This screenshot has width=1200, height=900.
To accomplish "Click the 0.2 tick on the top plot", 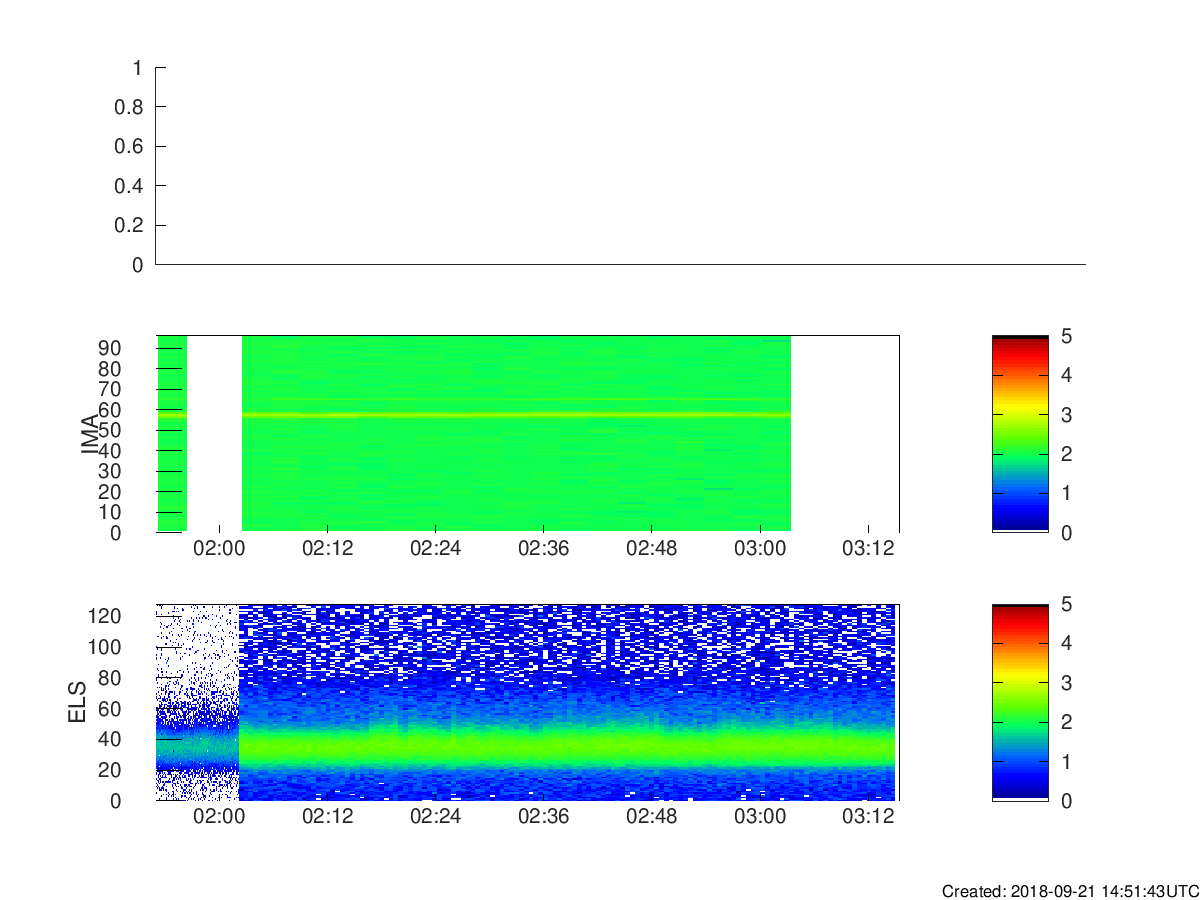I will click(x=131, y=225).
